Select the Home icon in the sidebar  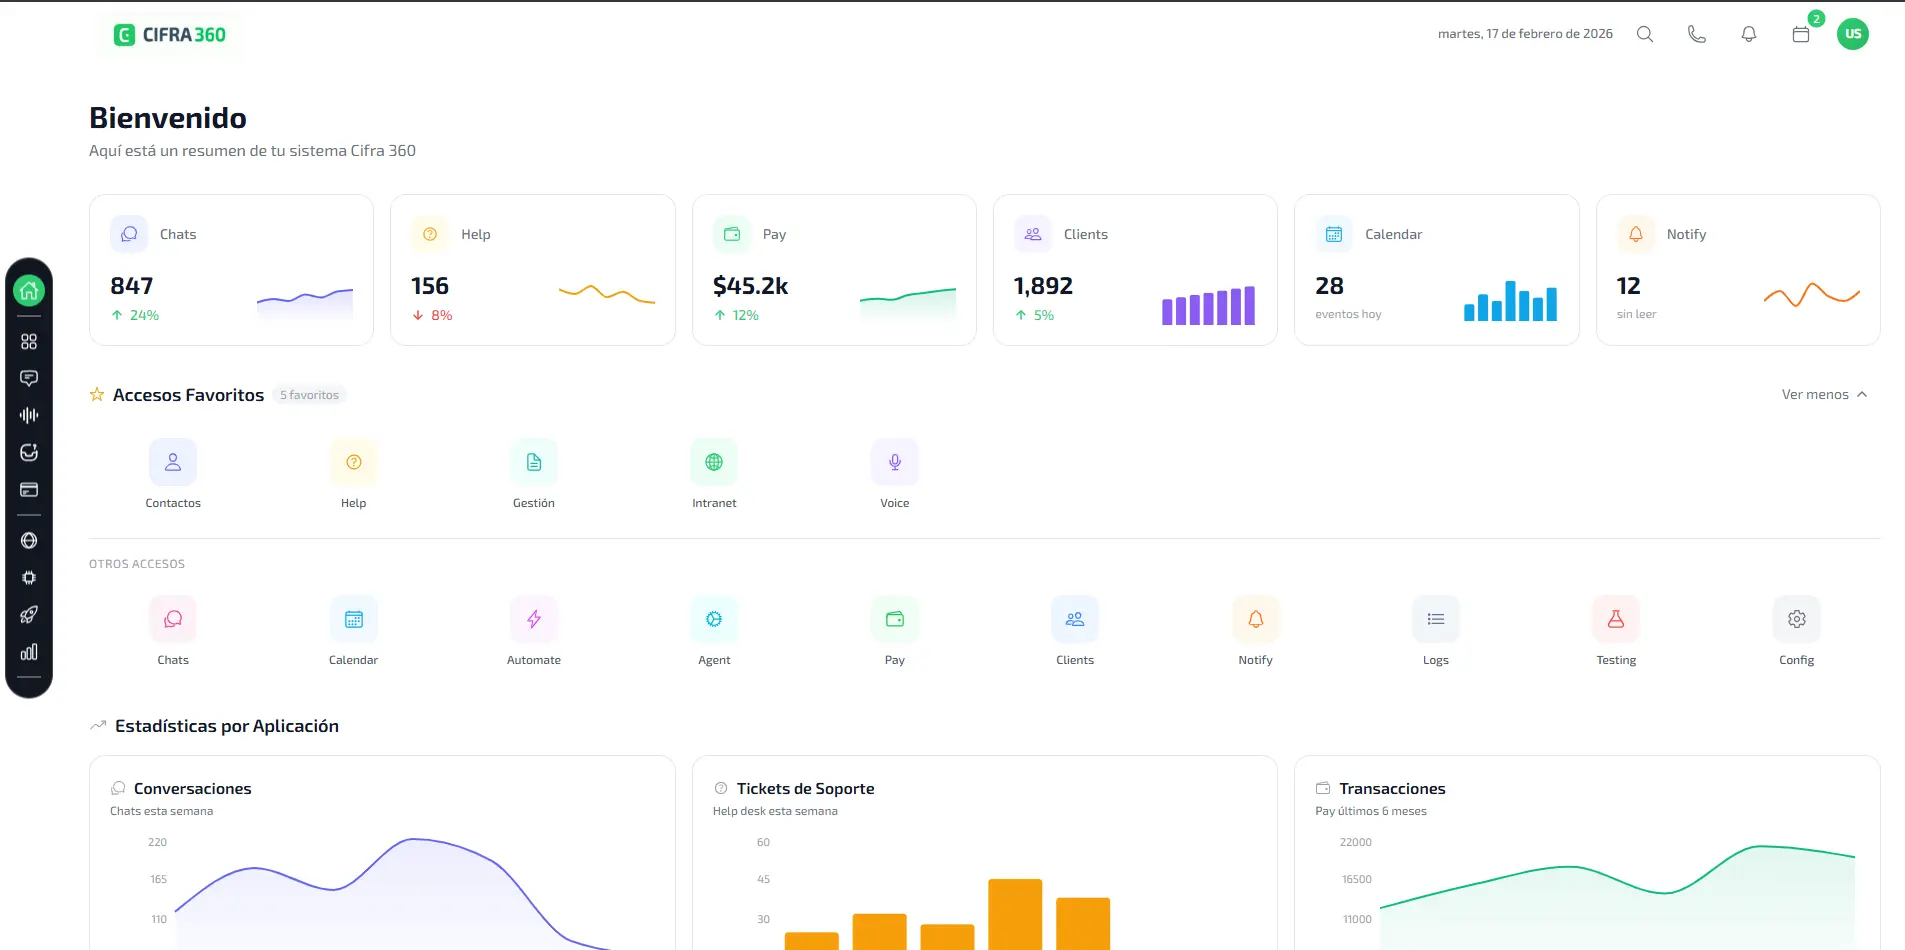[29, 290]
